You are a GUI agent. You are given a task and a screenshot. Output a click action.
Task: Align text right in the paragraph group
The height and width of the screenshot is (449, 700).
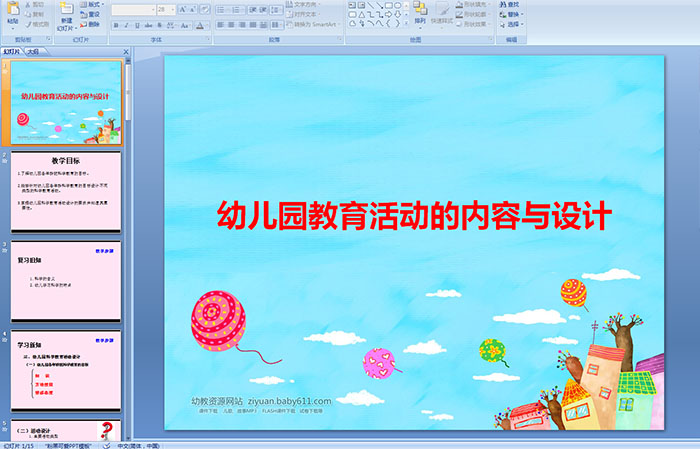(x=242, y=25)
